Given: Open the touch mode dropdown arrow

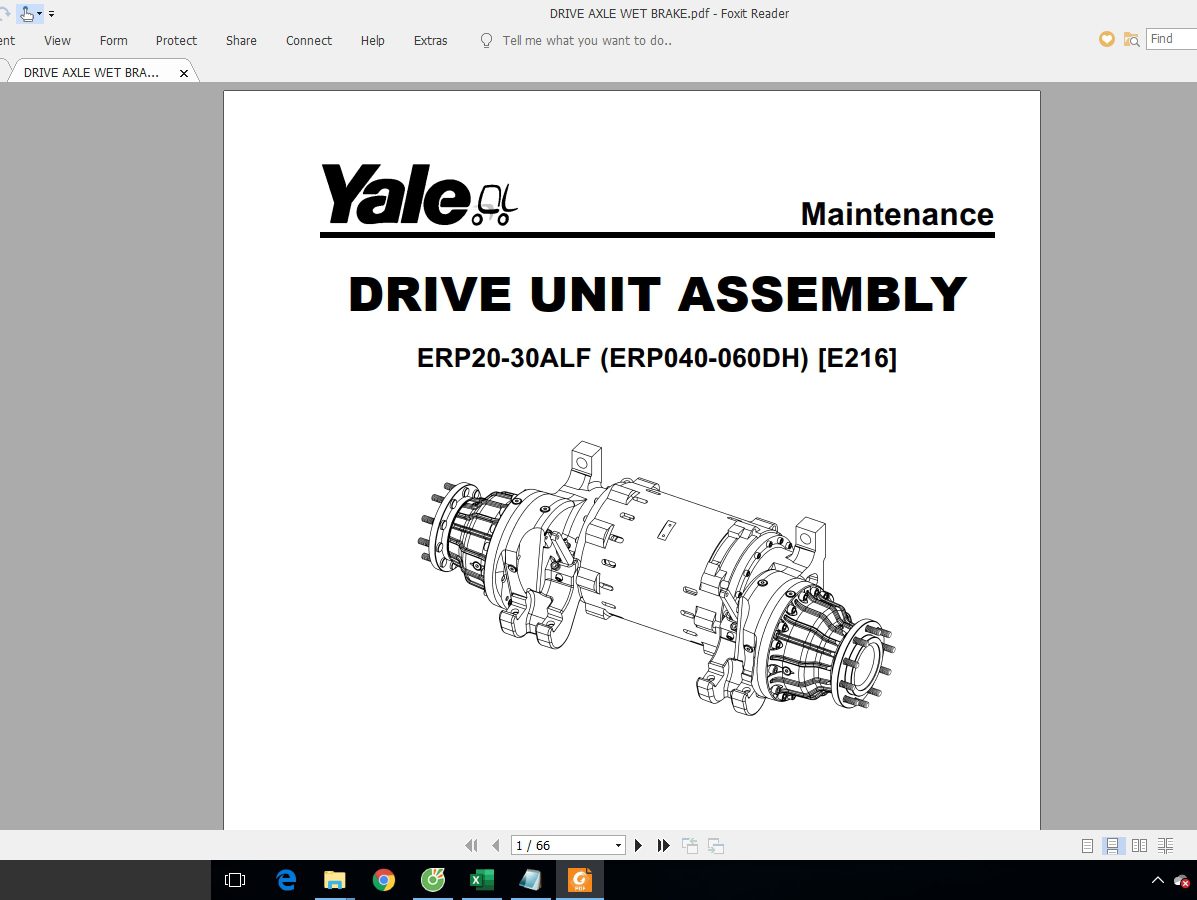Looking at the screenshot, I should 40,13.
